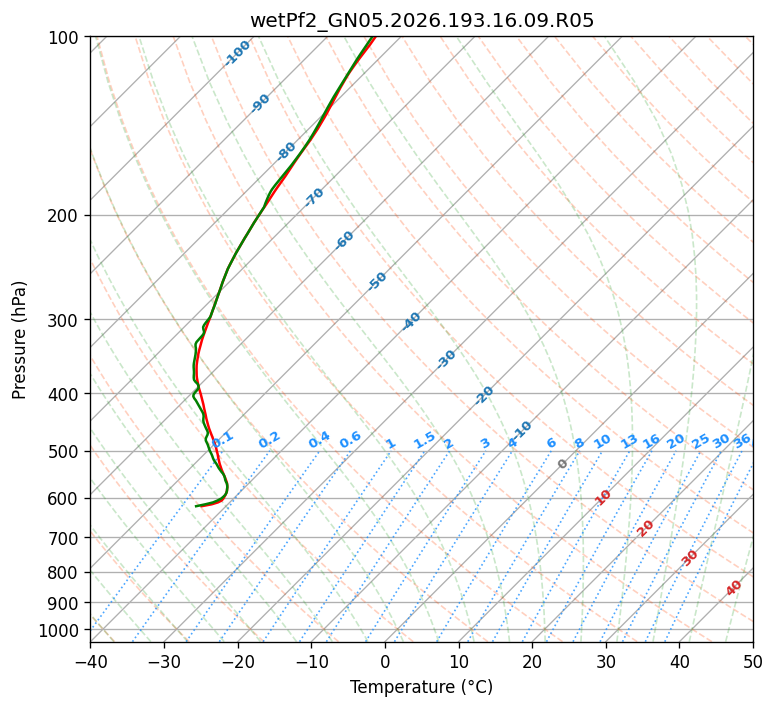Click the Pressure (hPa) axis label
Screen dimensions: 775x708
[18, 340]
